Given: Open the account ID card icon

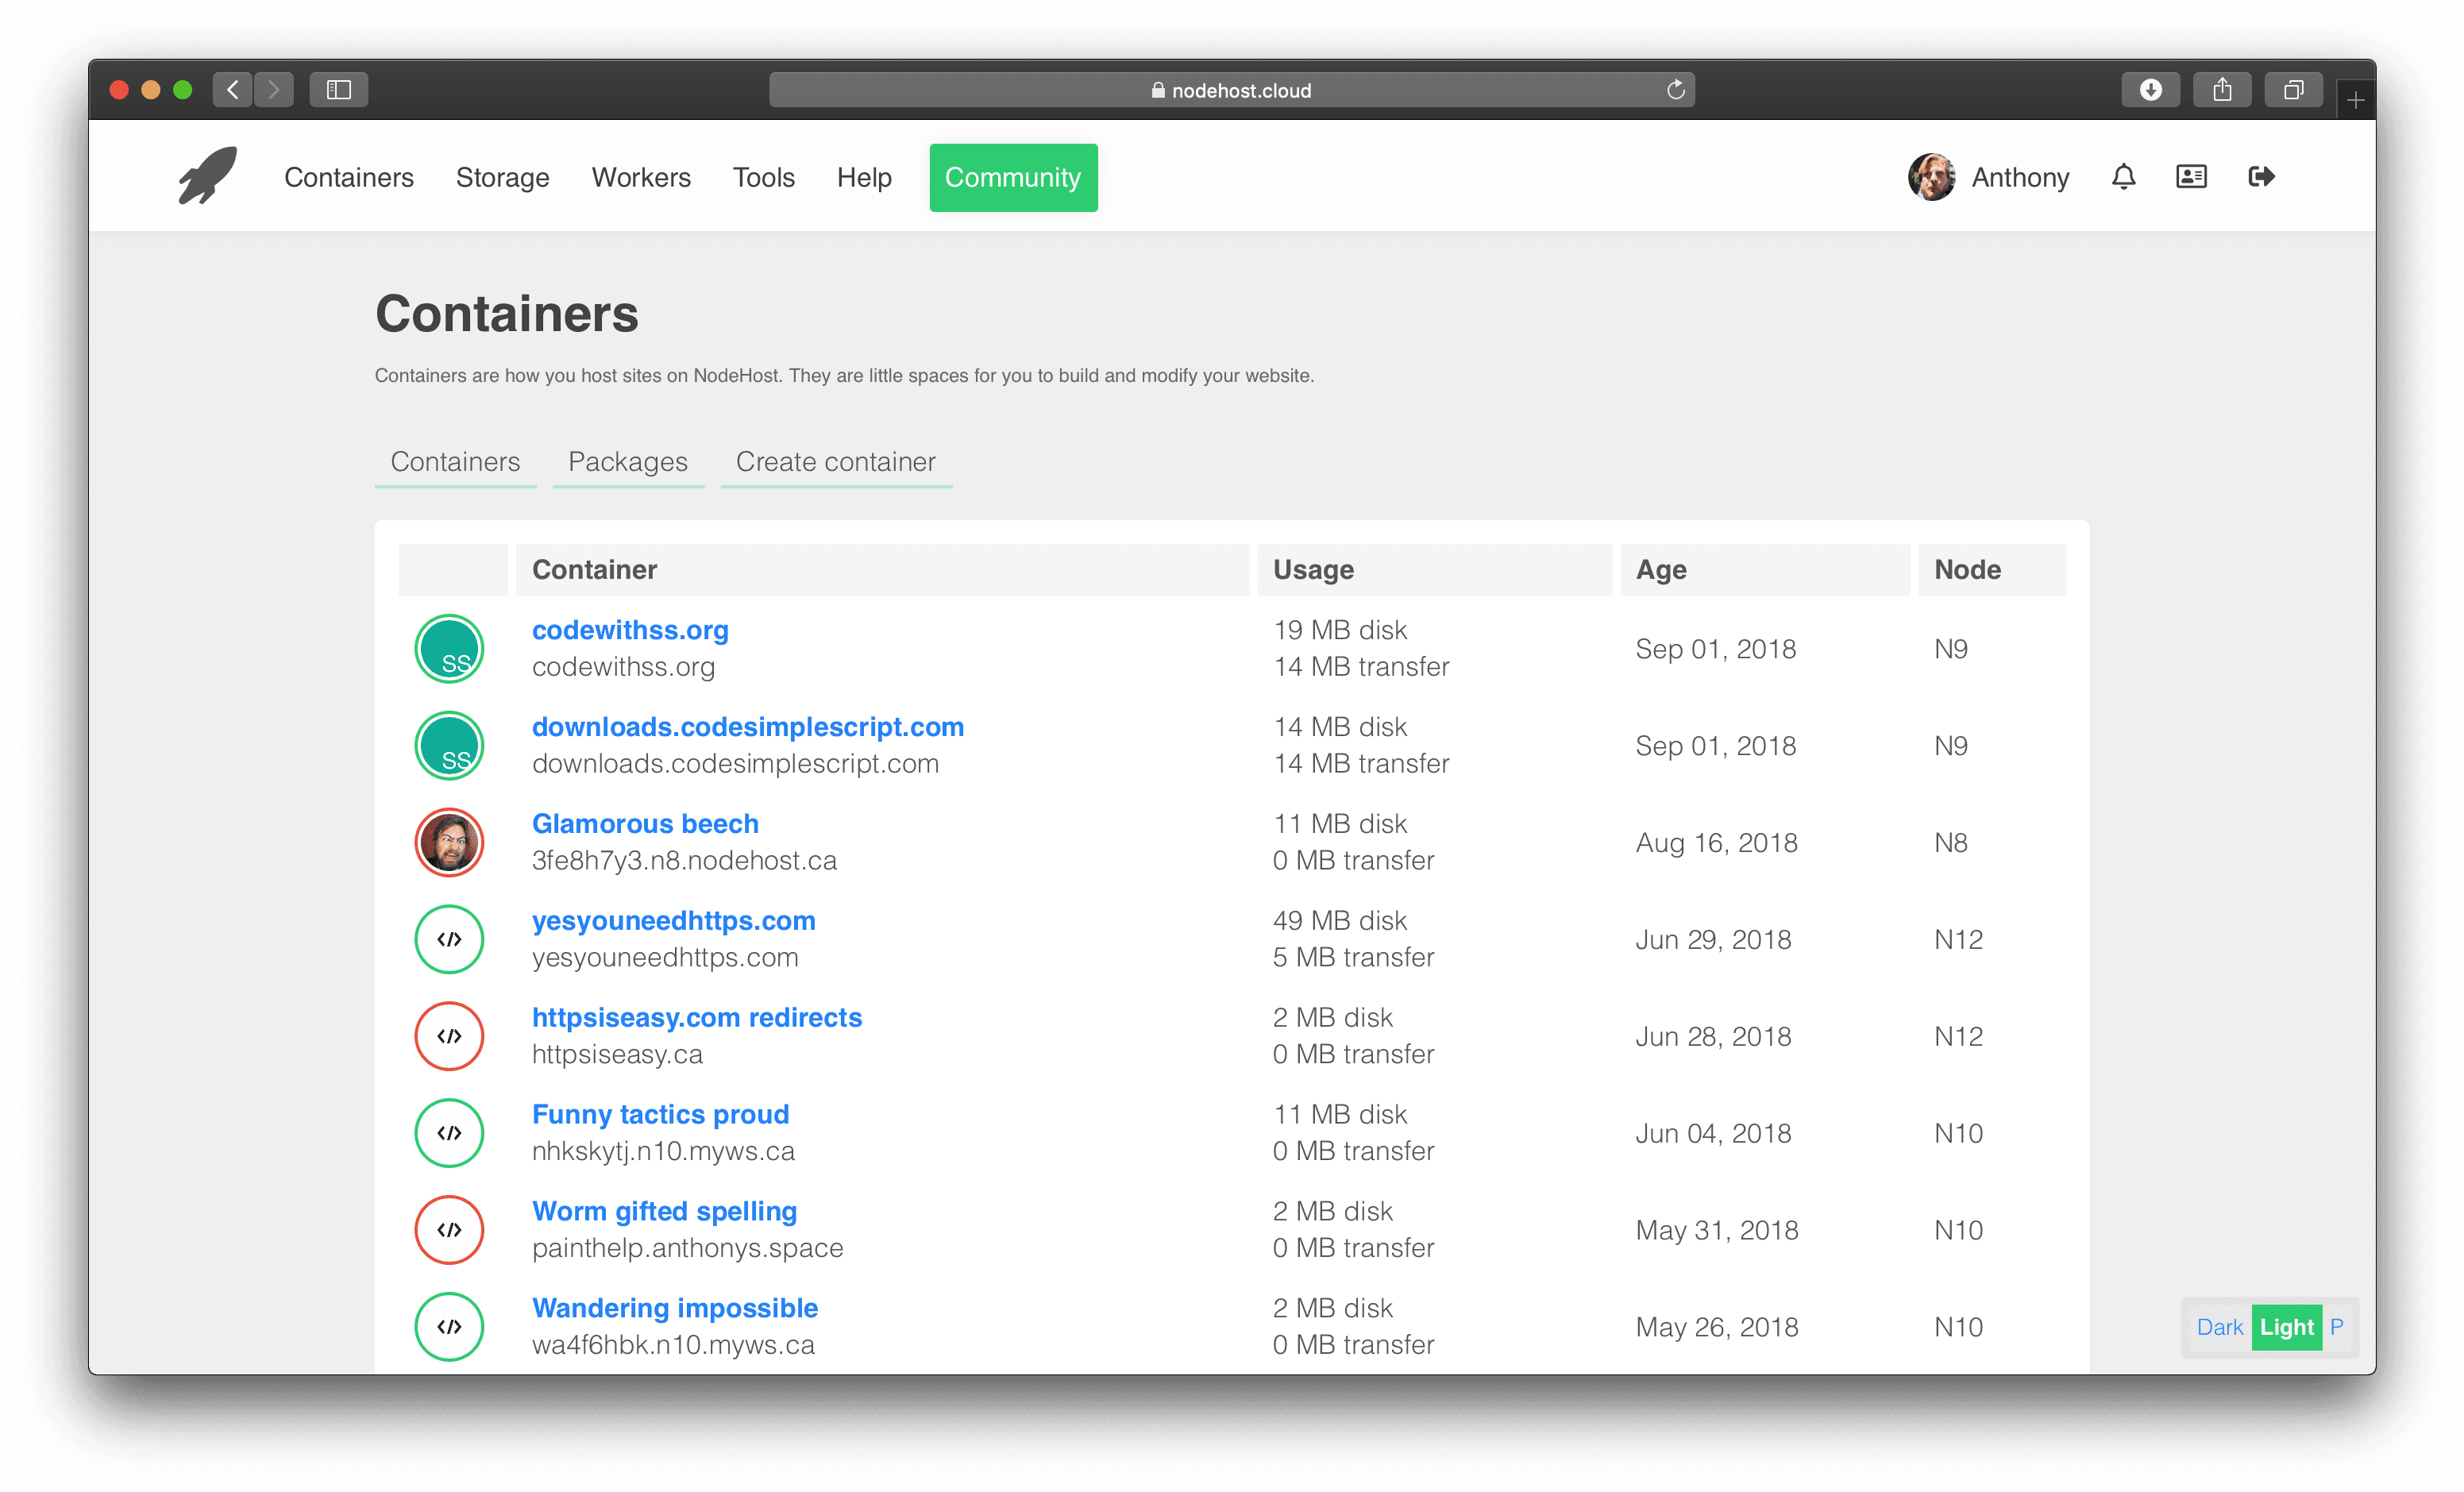Looking at the screenshot, I should pos(2191,177).
